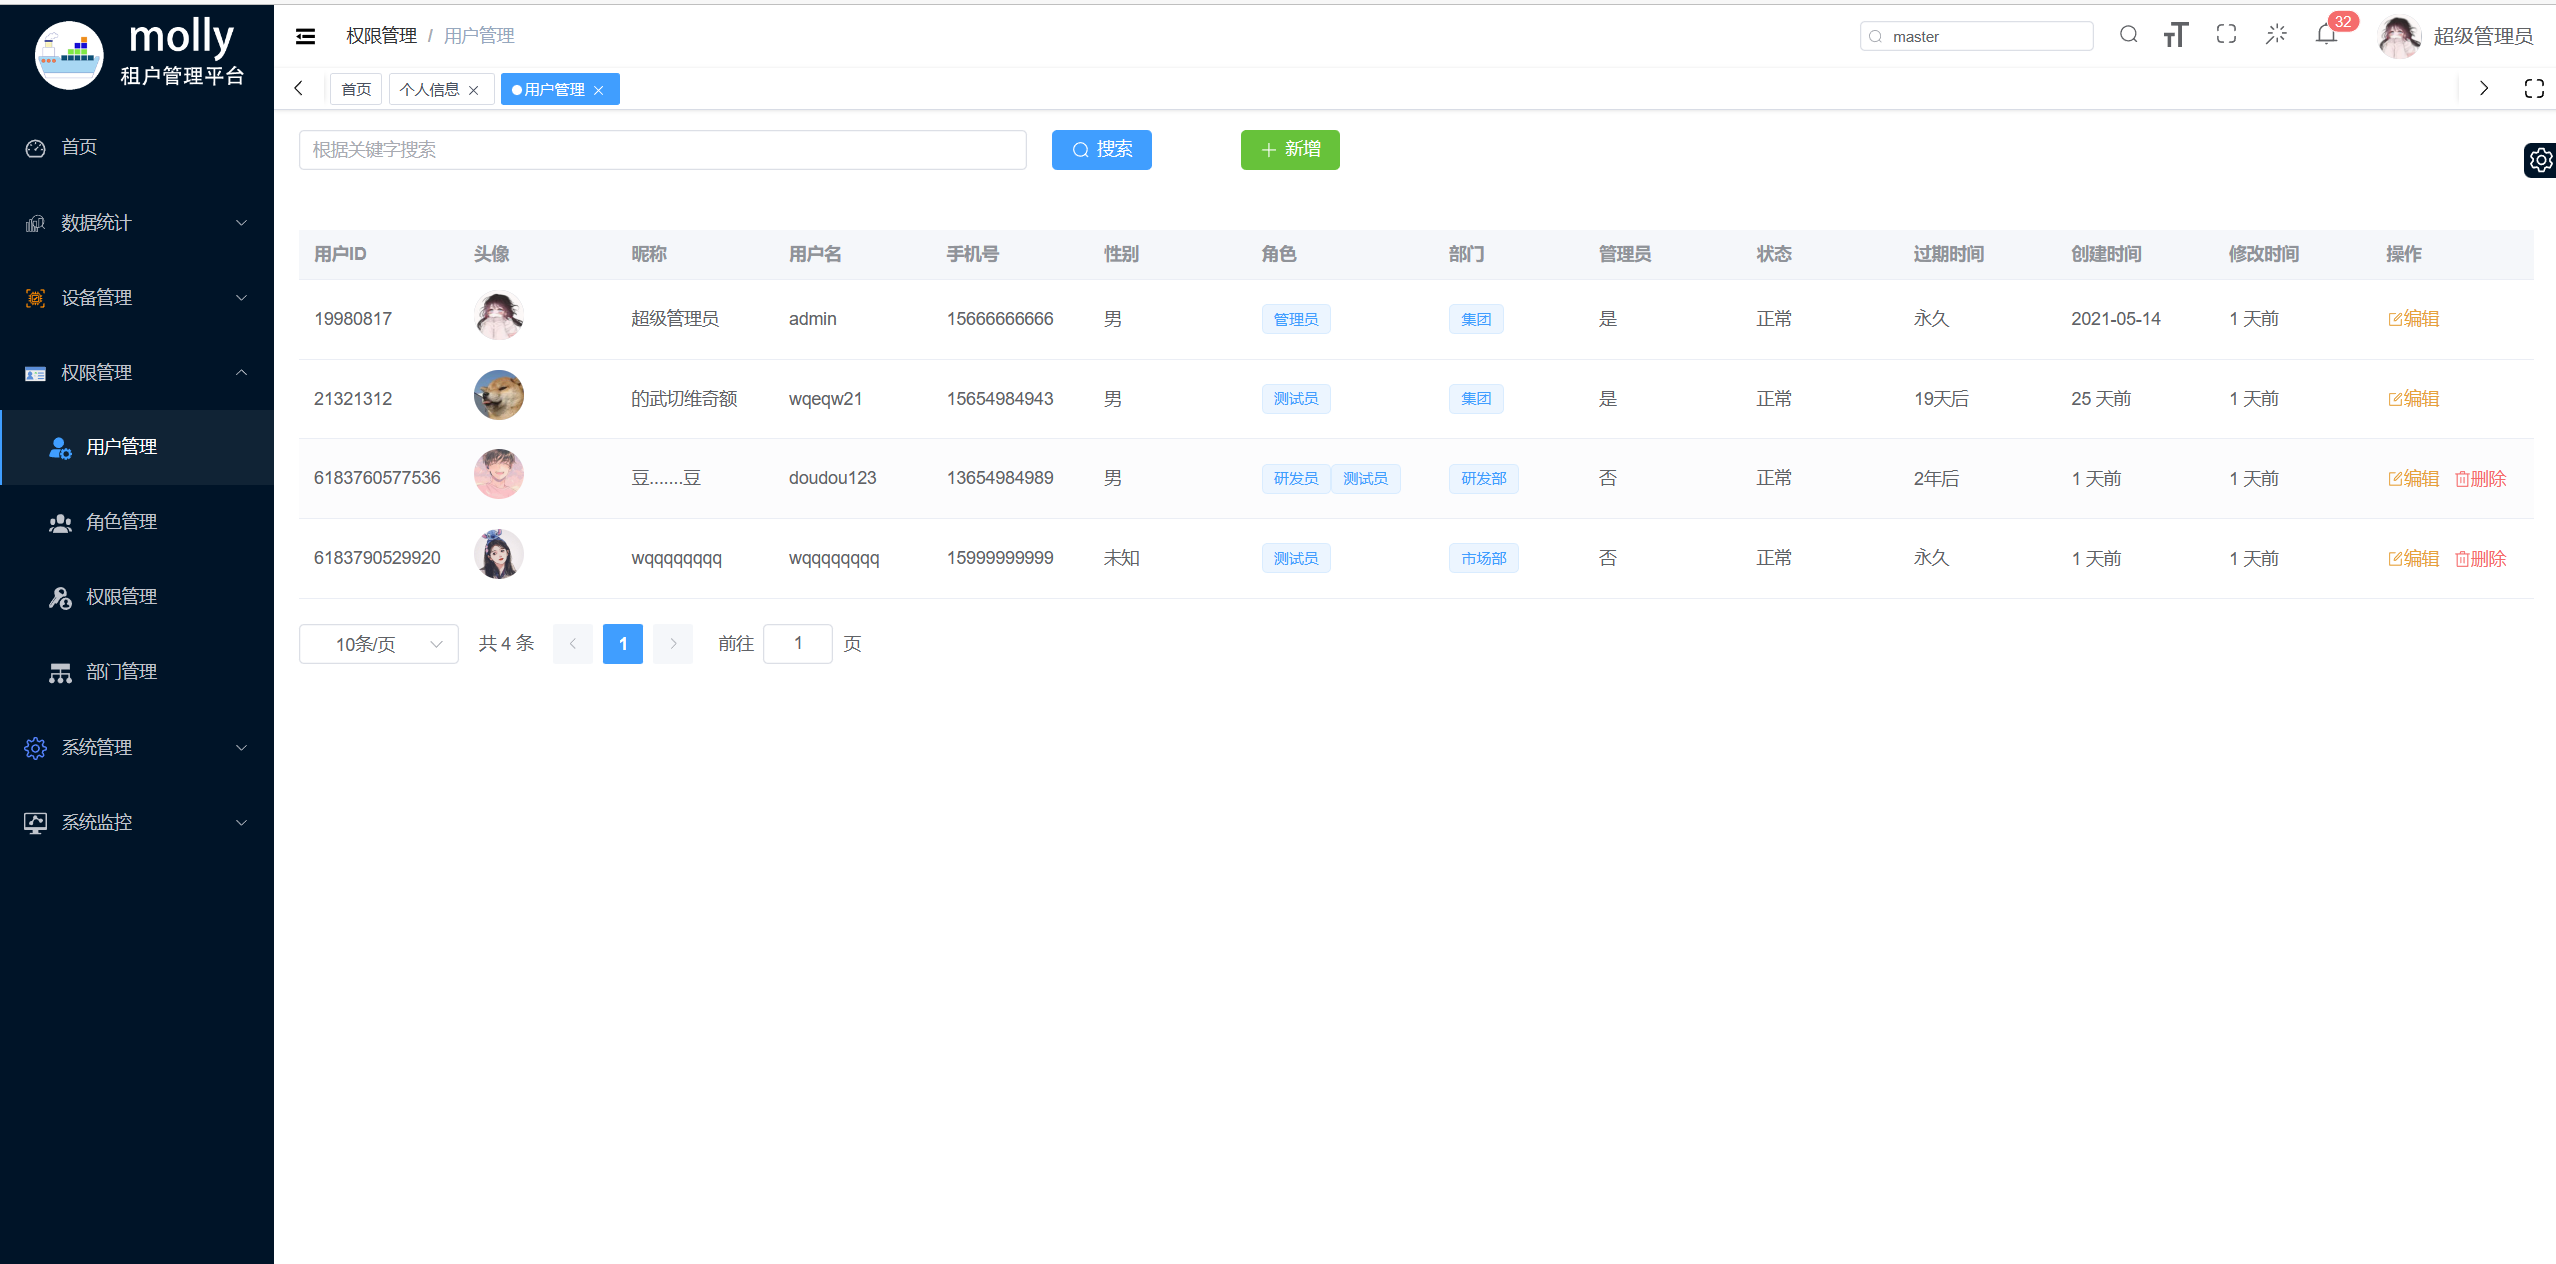The width and height of the screenshot is (2556, 1264).
Task: Collapse sidebar with hamburger menu icon
Action: pos(306,36)
